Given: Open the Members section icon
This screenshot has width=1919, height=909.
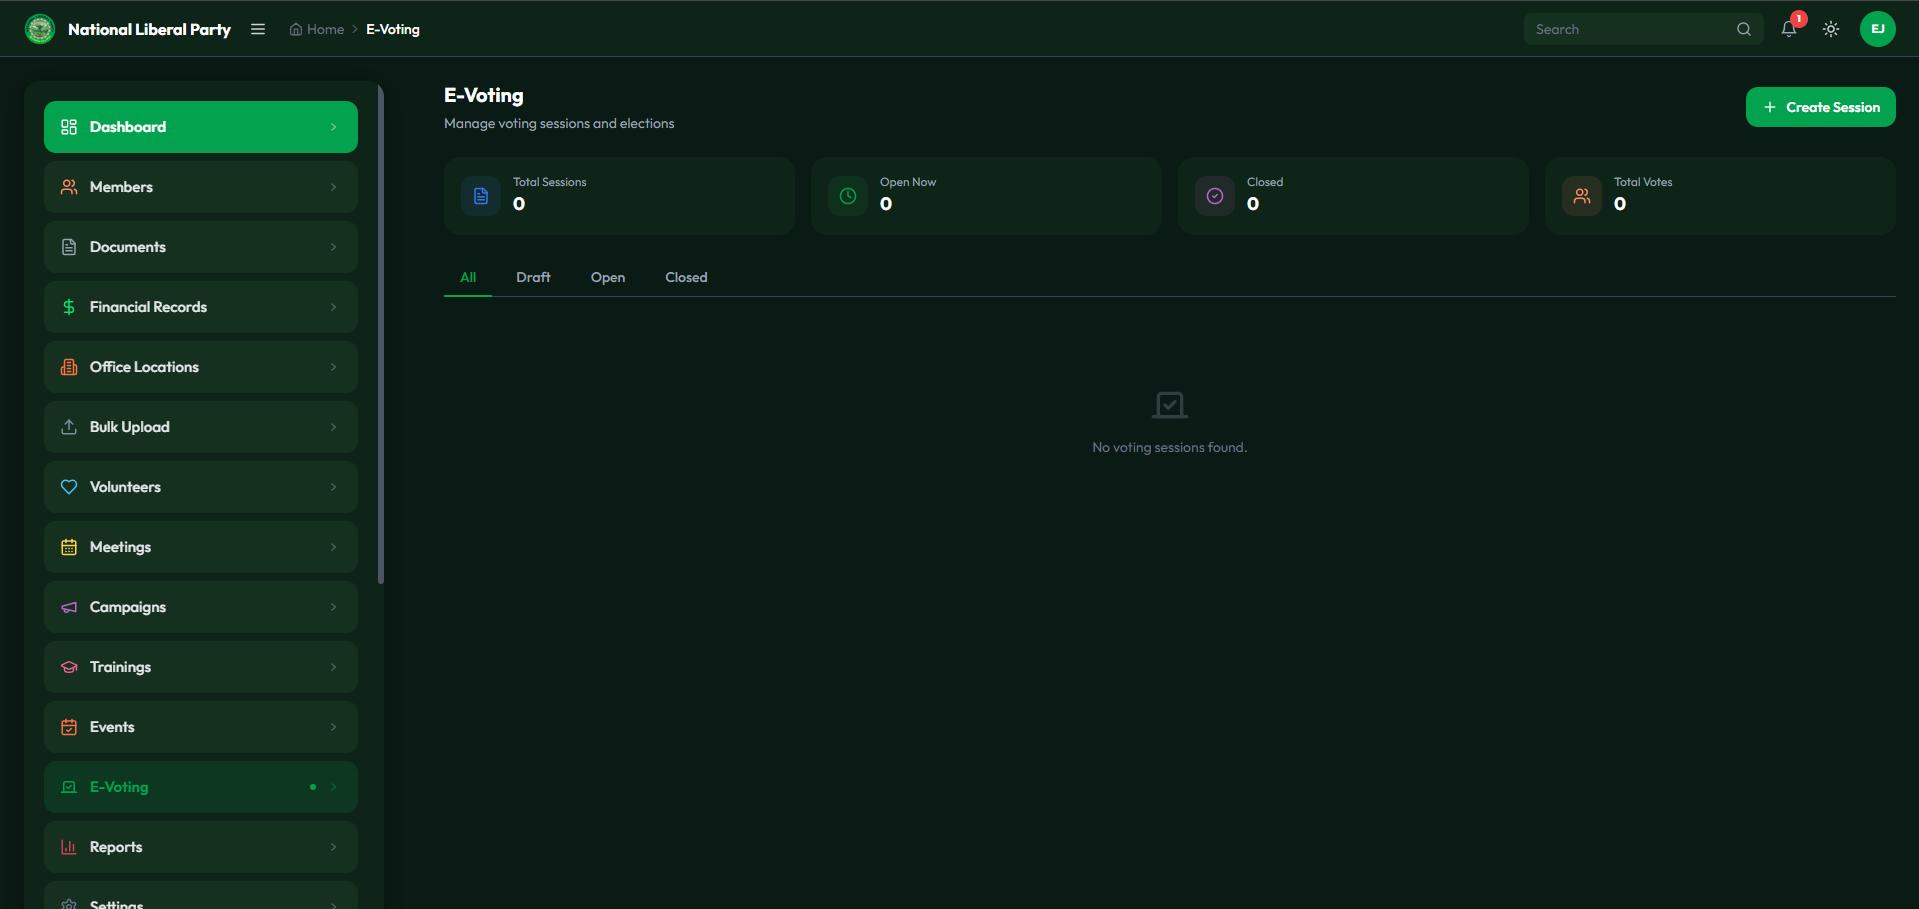Looking at the screenshot, I should click(68, 187).
